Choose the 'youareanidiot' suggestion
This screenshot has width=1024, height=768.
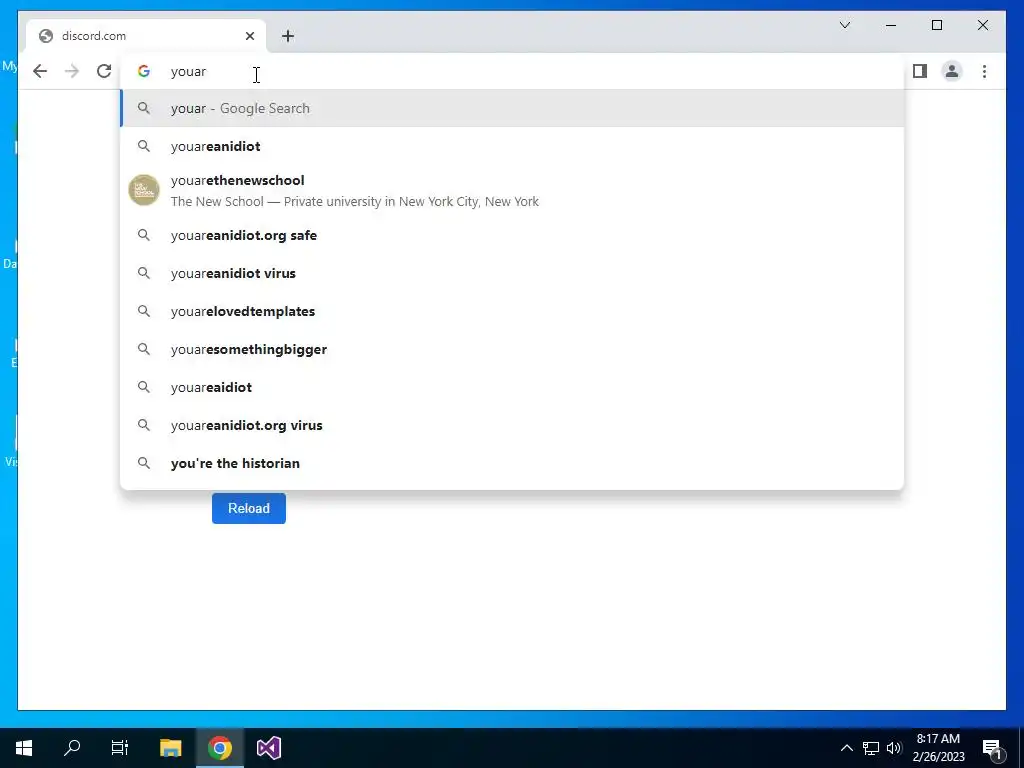(512, 146)
